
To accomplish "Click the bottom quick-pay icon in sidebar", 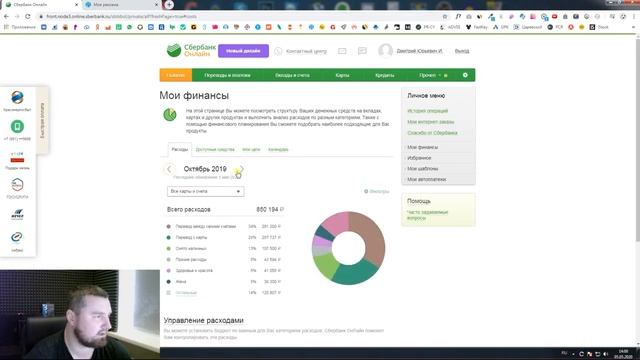I will (x=17, y=238).
